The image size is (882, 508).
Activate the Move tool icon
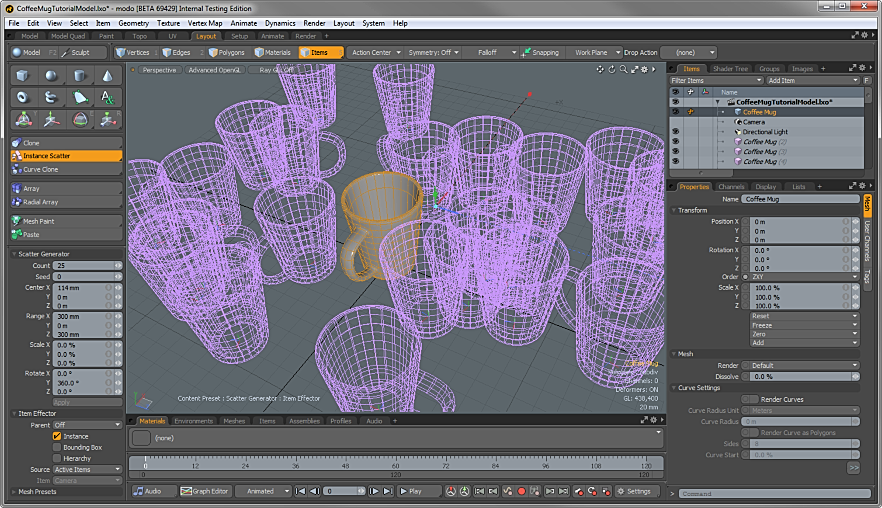point(51,119)
